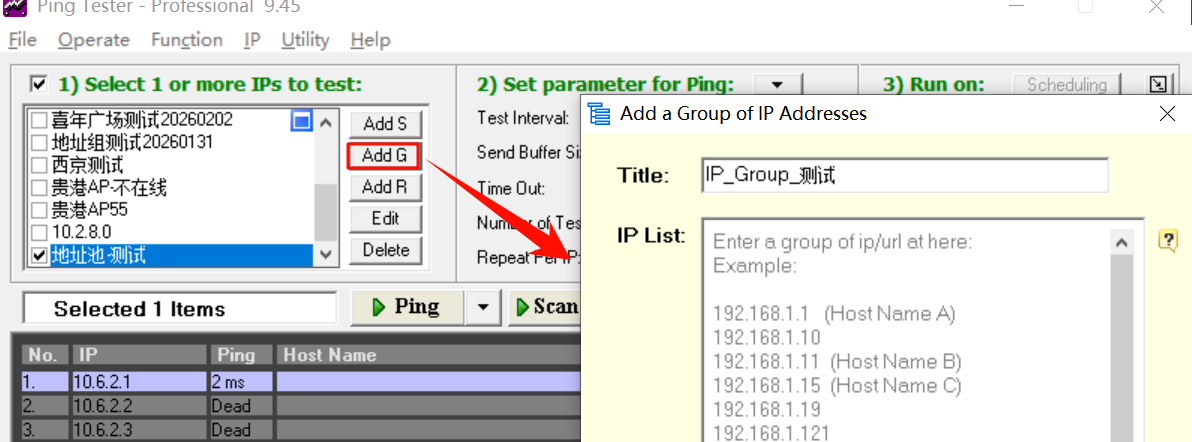Expand the Set parameter for Ping dropdown
Image resolution: width=1192 pixels, height=442 pixels.
coord(776,85)
